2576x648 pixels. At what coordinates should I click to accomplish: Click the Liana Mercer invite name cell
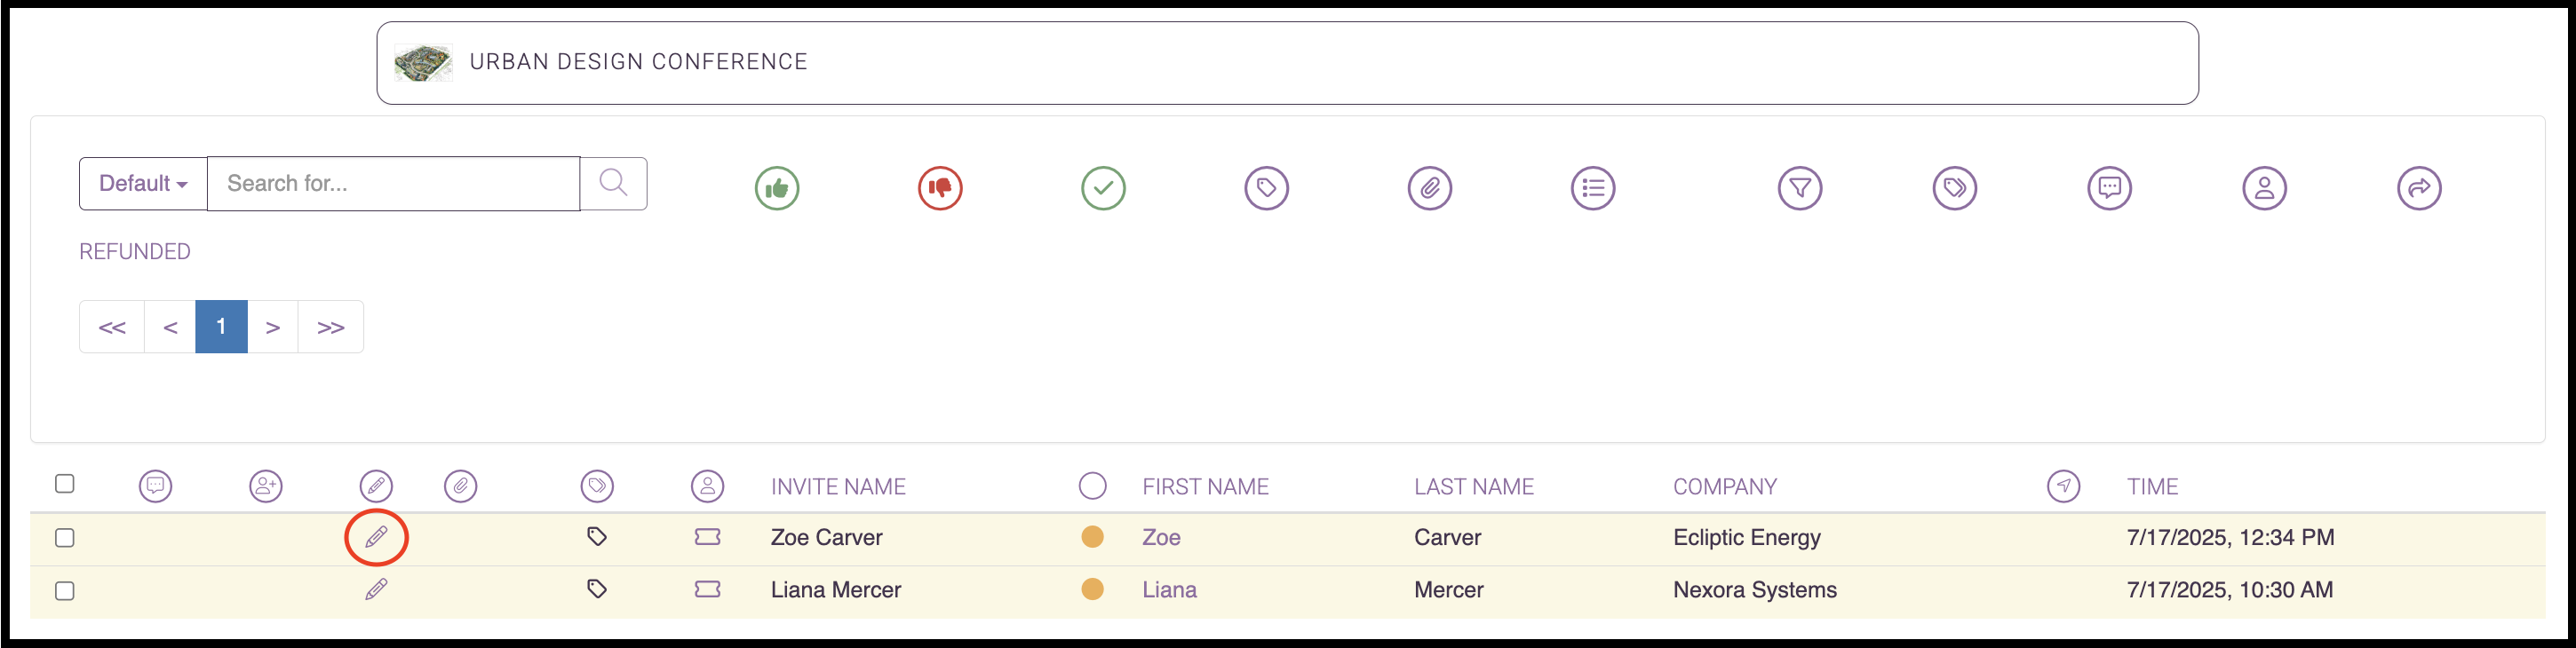tap(836, 590)
